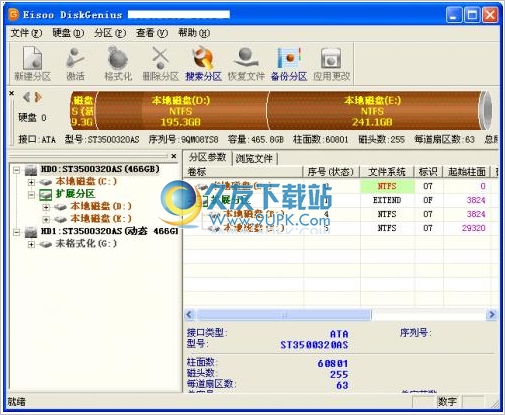Click the starting cylinder value 29320
This screenshot has height=415, width=505.
click(x=473, y=228)
